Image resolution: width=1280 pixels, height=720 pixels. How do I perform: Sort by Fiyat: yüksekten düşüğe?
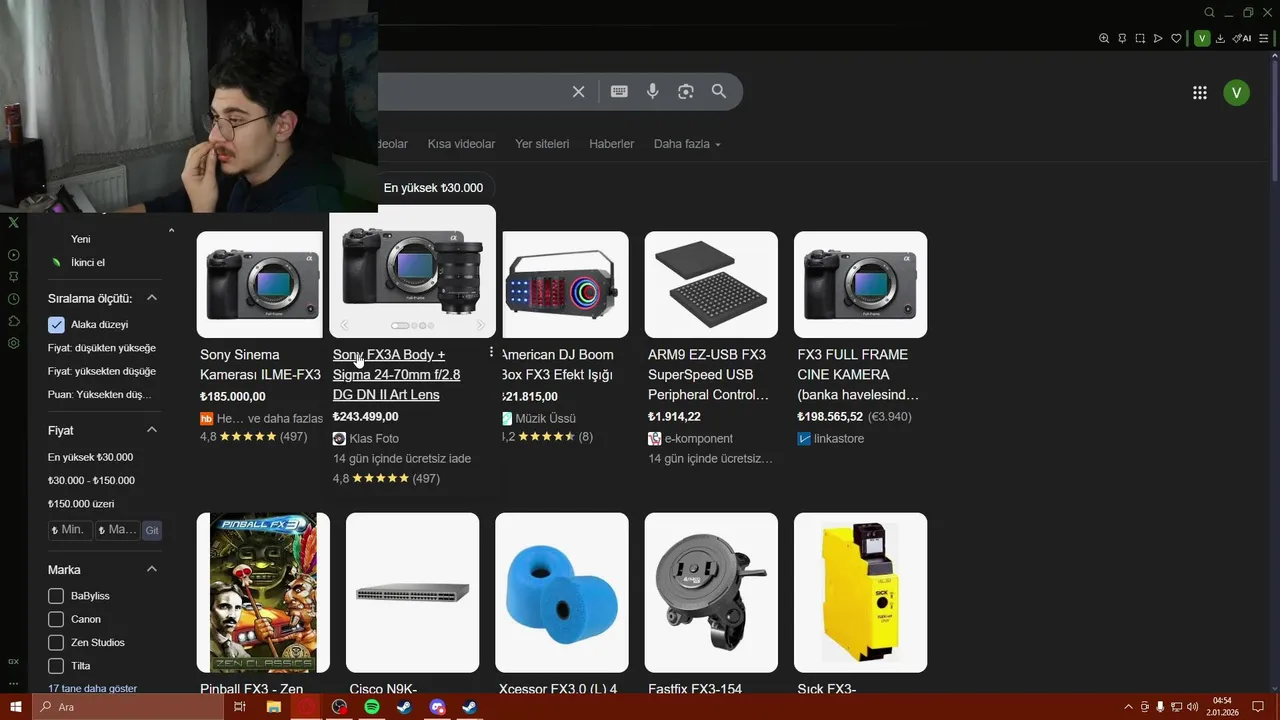point(102,371)
